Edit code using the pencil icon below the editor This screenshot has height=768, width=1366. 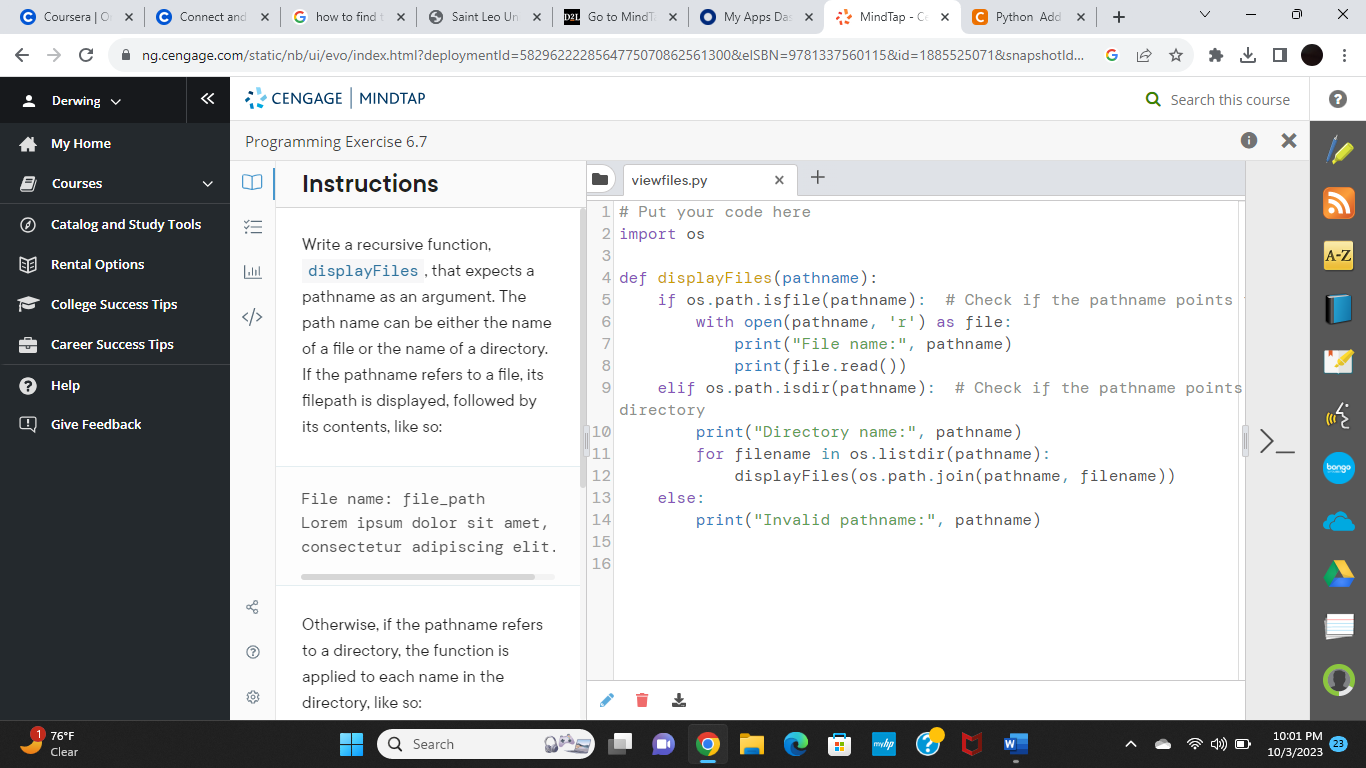[x=607, y=700]
